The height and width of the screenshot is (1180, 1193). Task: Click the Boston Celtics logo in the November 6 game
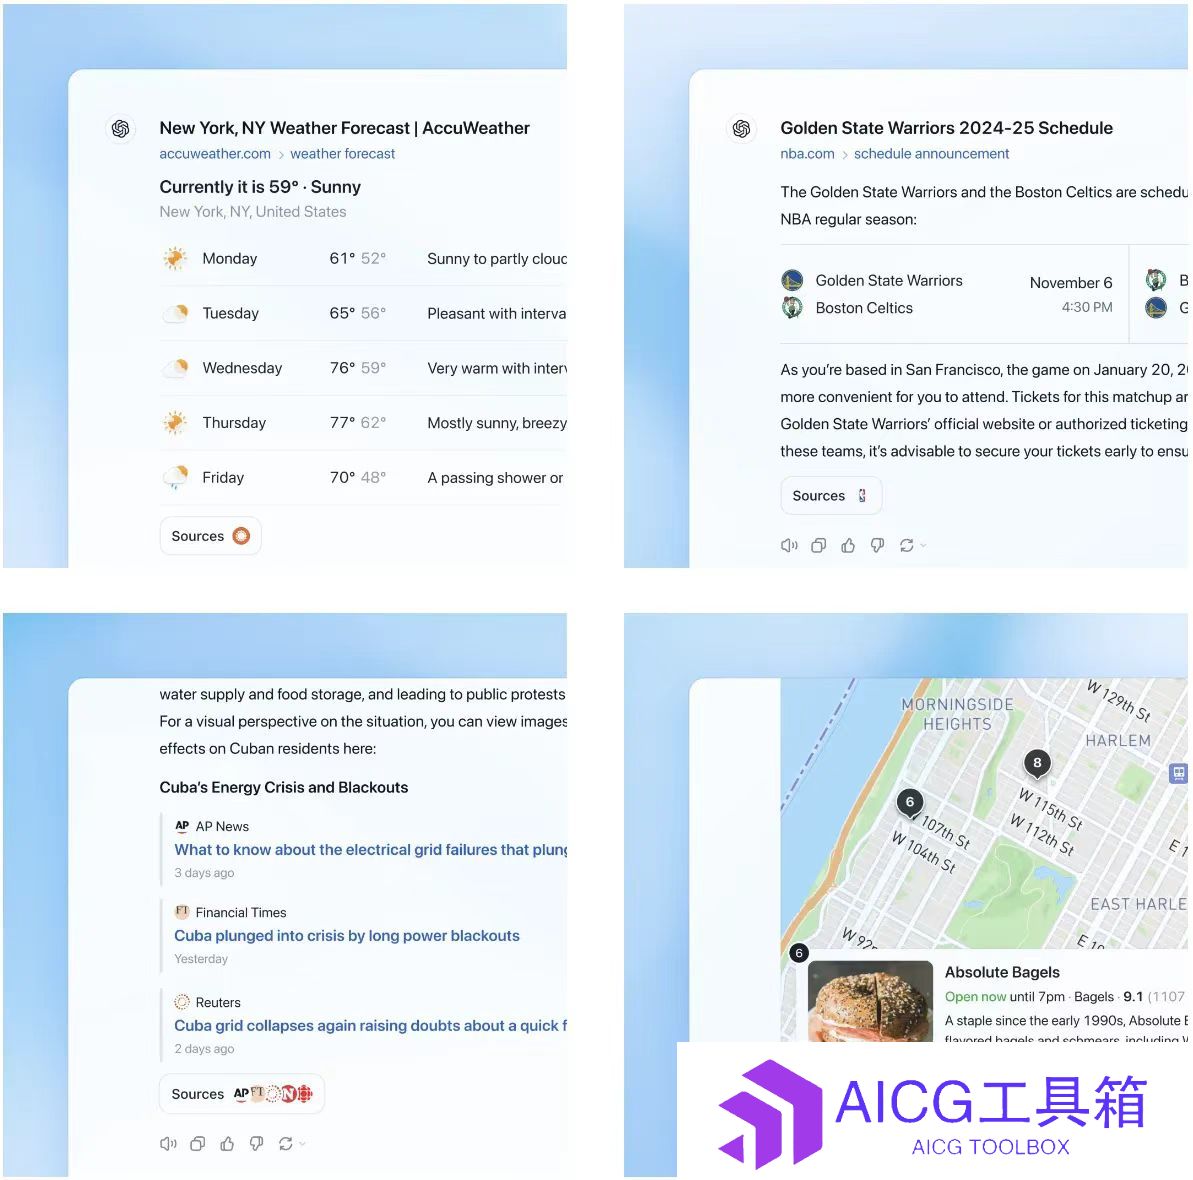[792, 307]
